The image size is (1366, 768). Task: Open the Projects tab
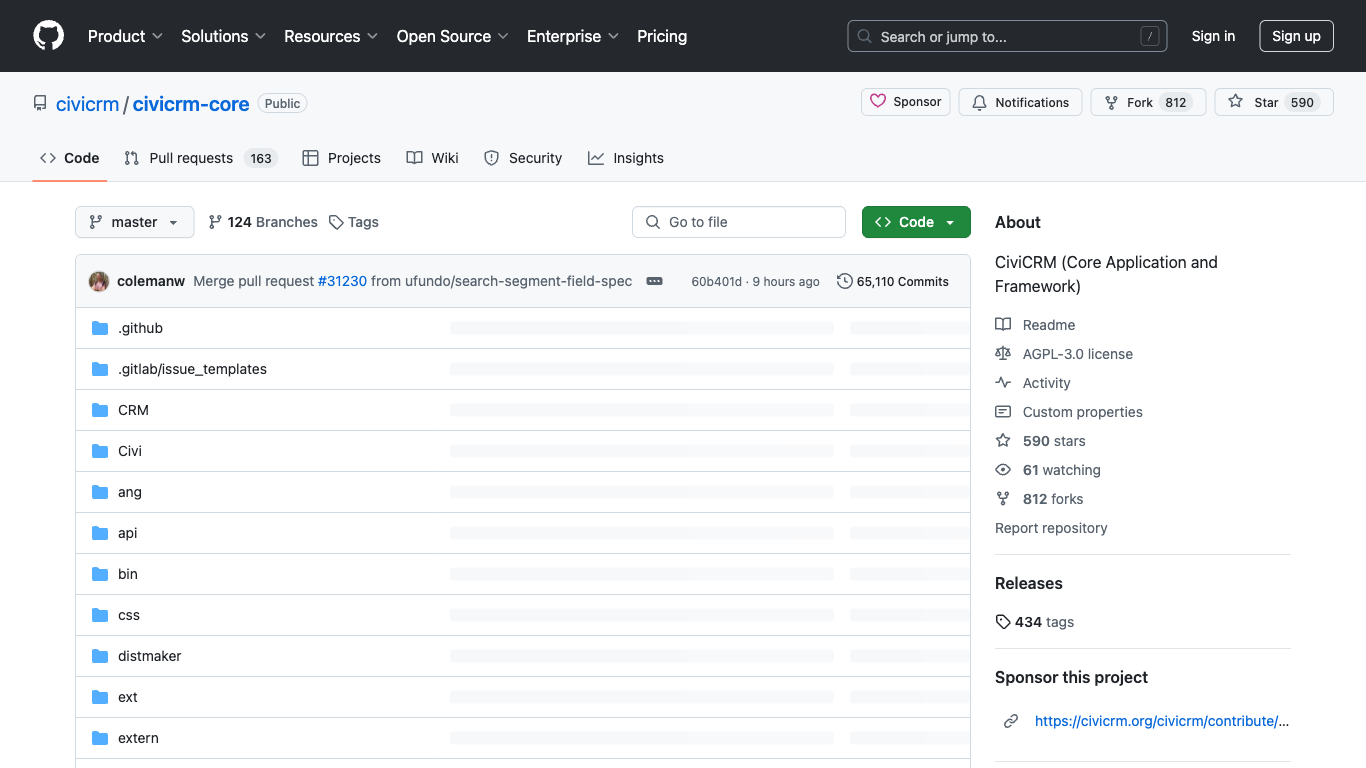click(x=342, y=158)
